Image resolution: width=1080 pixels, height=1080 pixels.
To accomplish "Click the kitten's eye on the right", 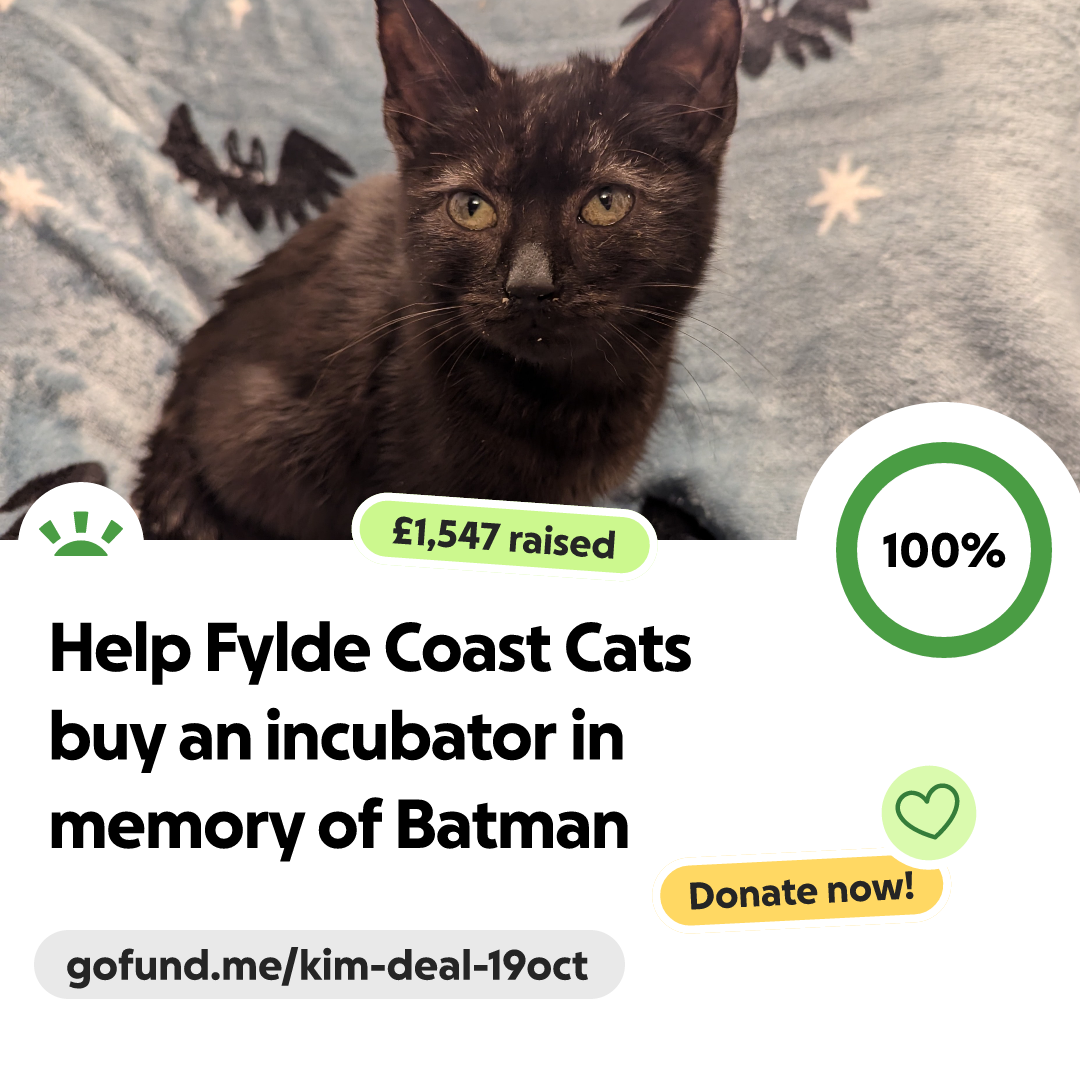I will [606, 205].
